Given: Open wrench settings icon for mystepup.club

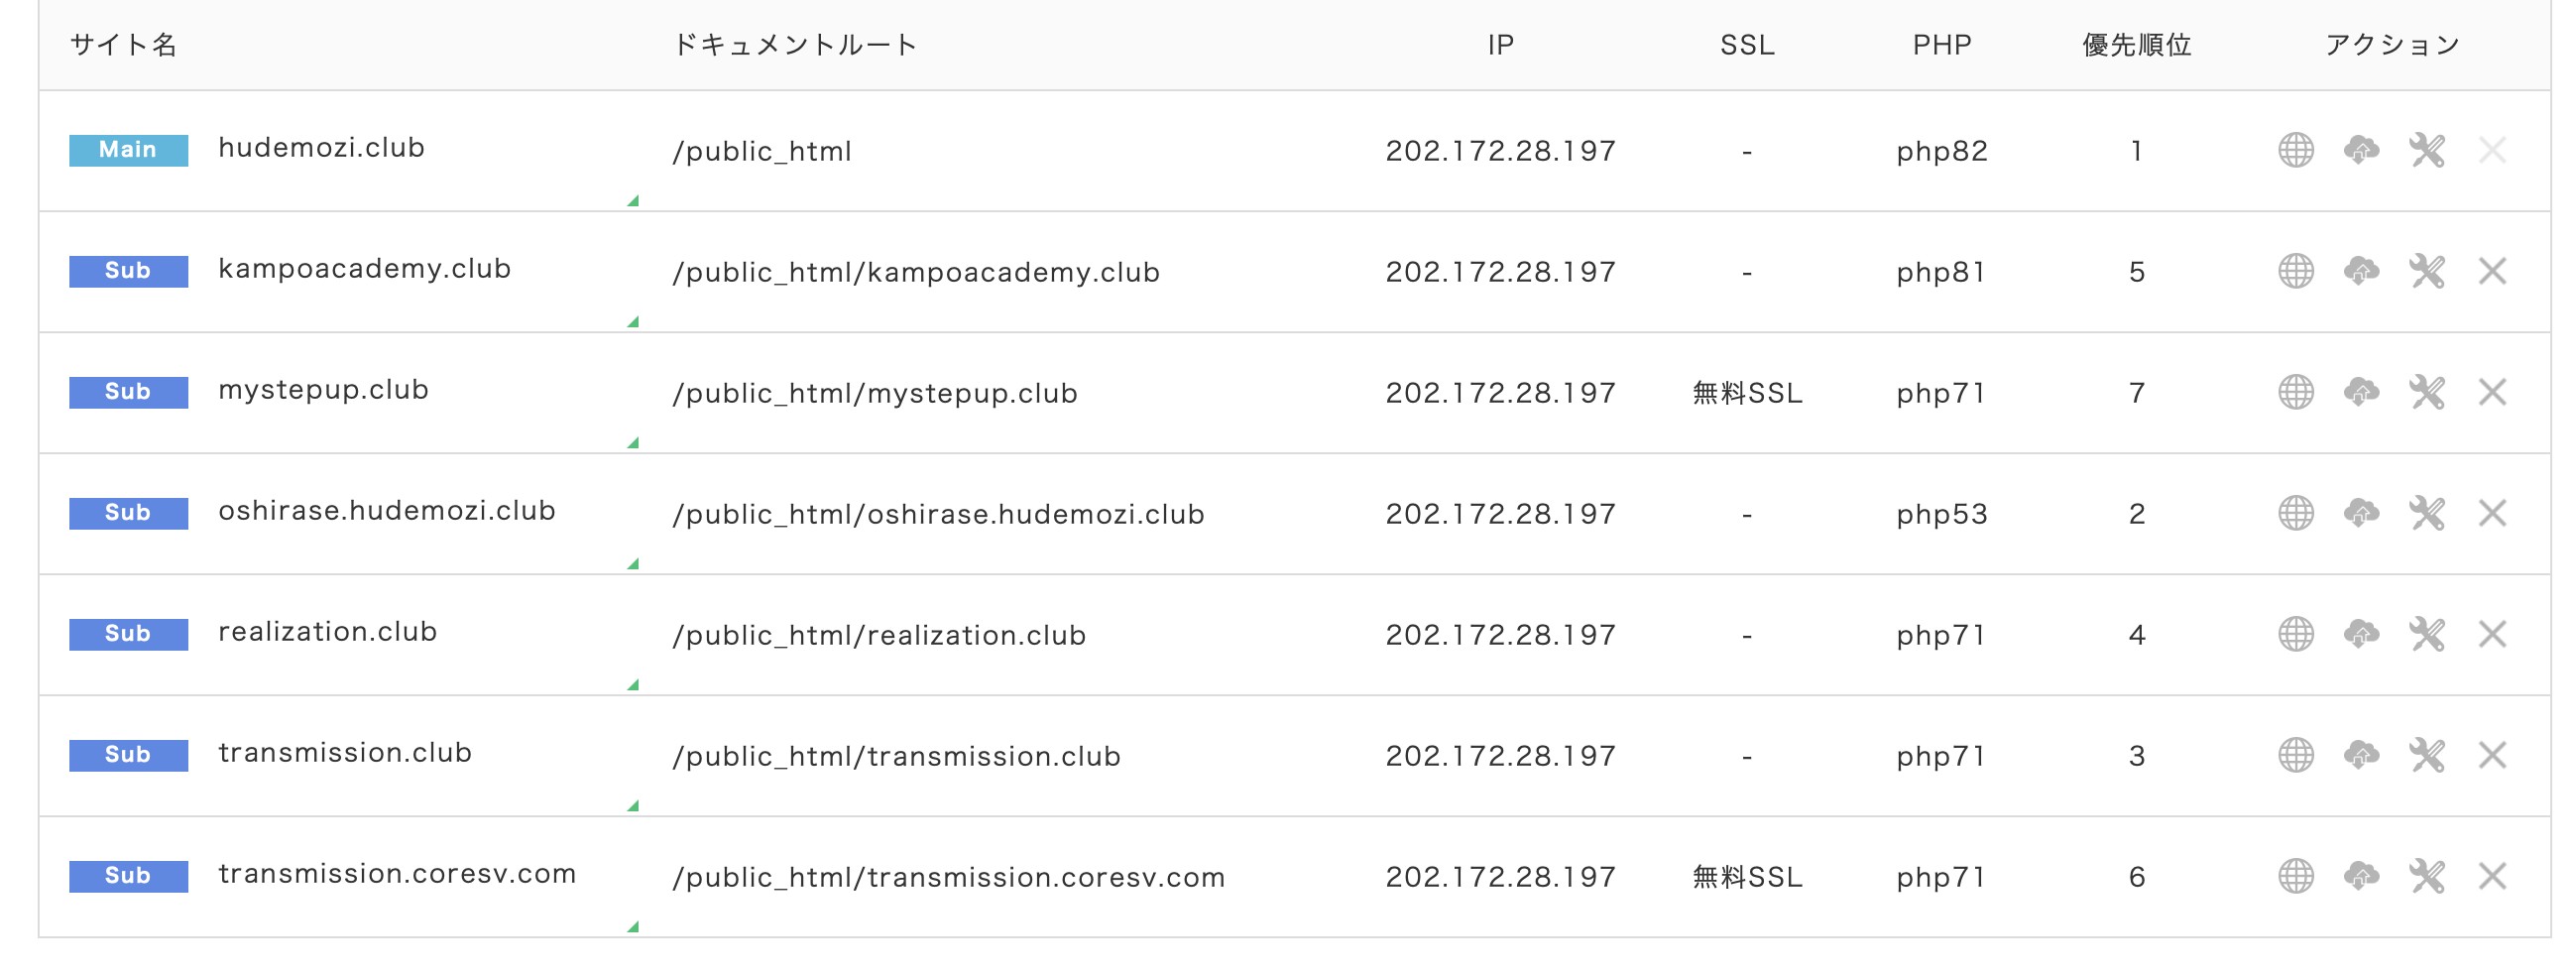Looking at the screenshot, I should [2427, 392].
